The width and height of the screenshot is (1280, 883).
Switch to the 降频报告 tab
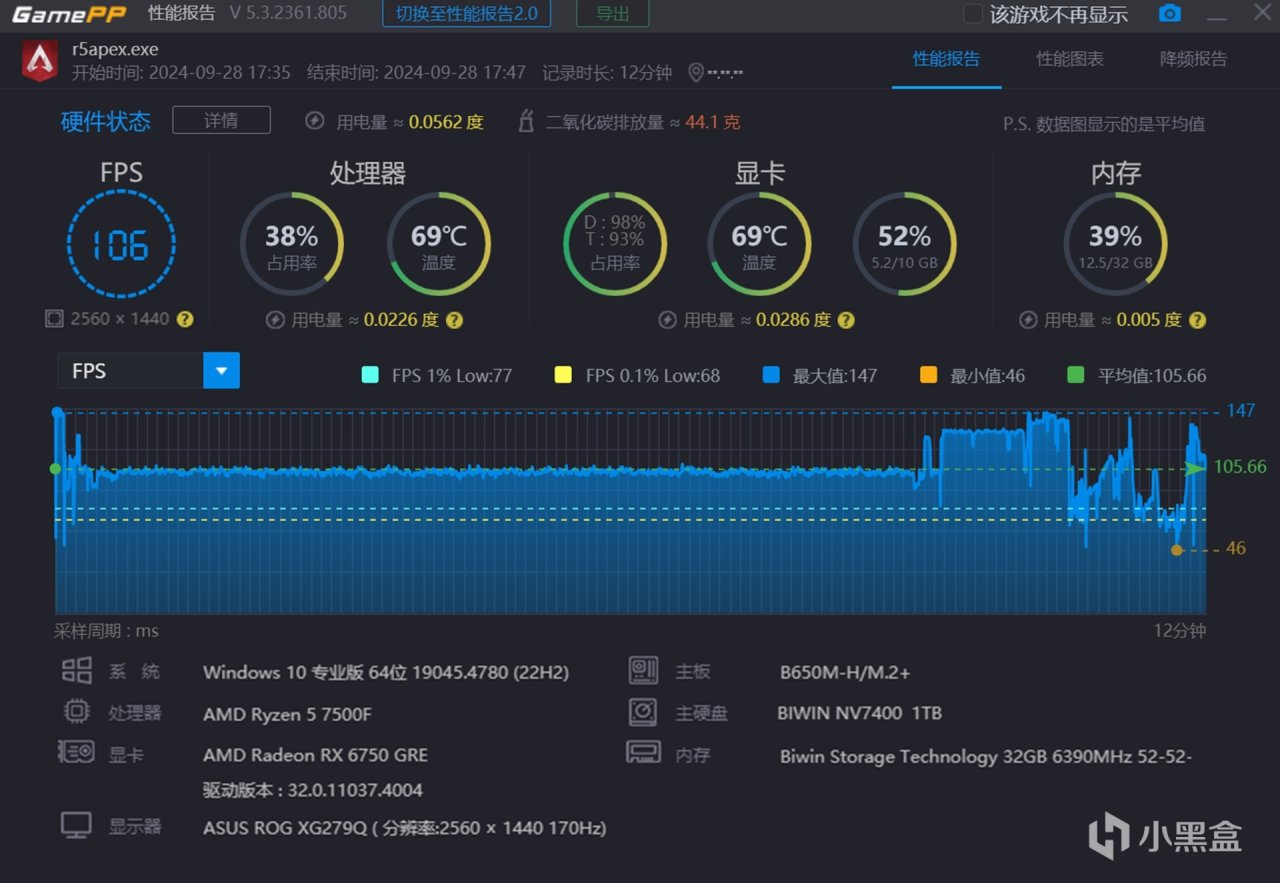tap(1193, 59)
